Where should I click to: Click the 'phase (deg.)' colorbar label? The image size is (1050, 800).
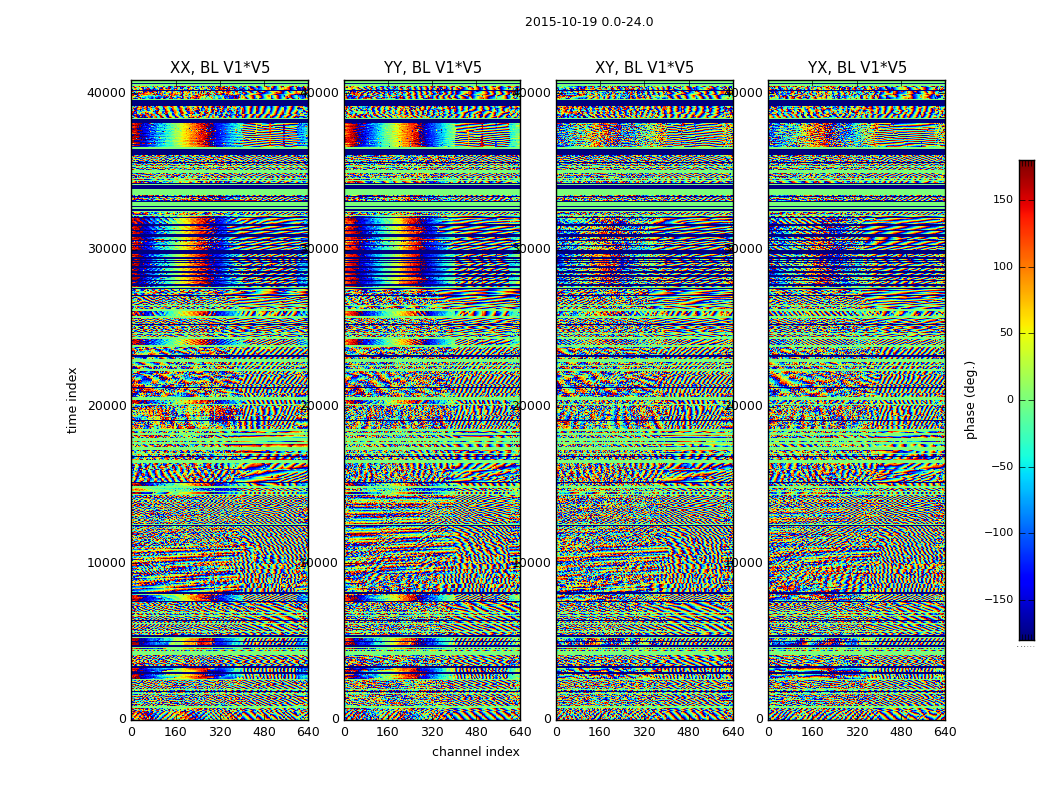[970, 400]
